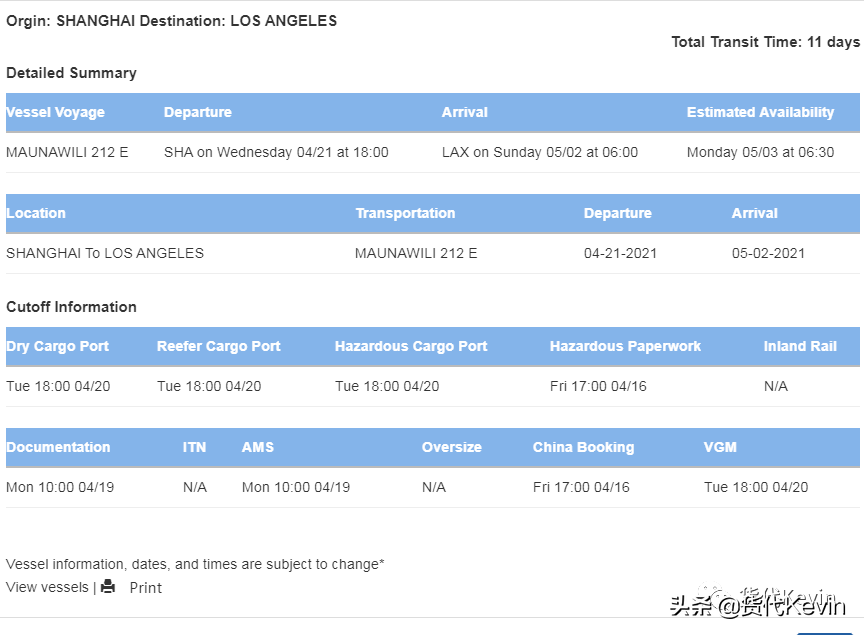Click the Cutoff Information section heading
Viewport: 864px width, 635px height.
coord(71,307)
